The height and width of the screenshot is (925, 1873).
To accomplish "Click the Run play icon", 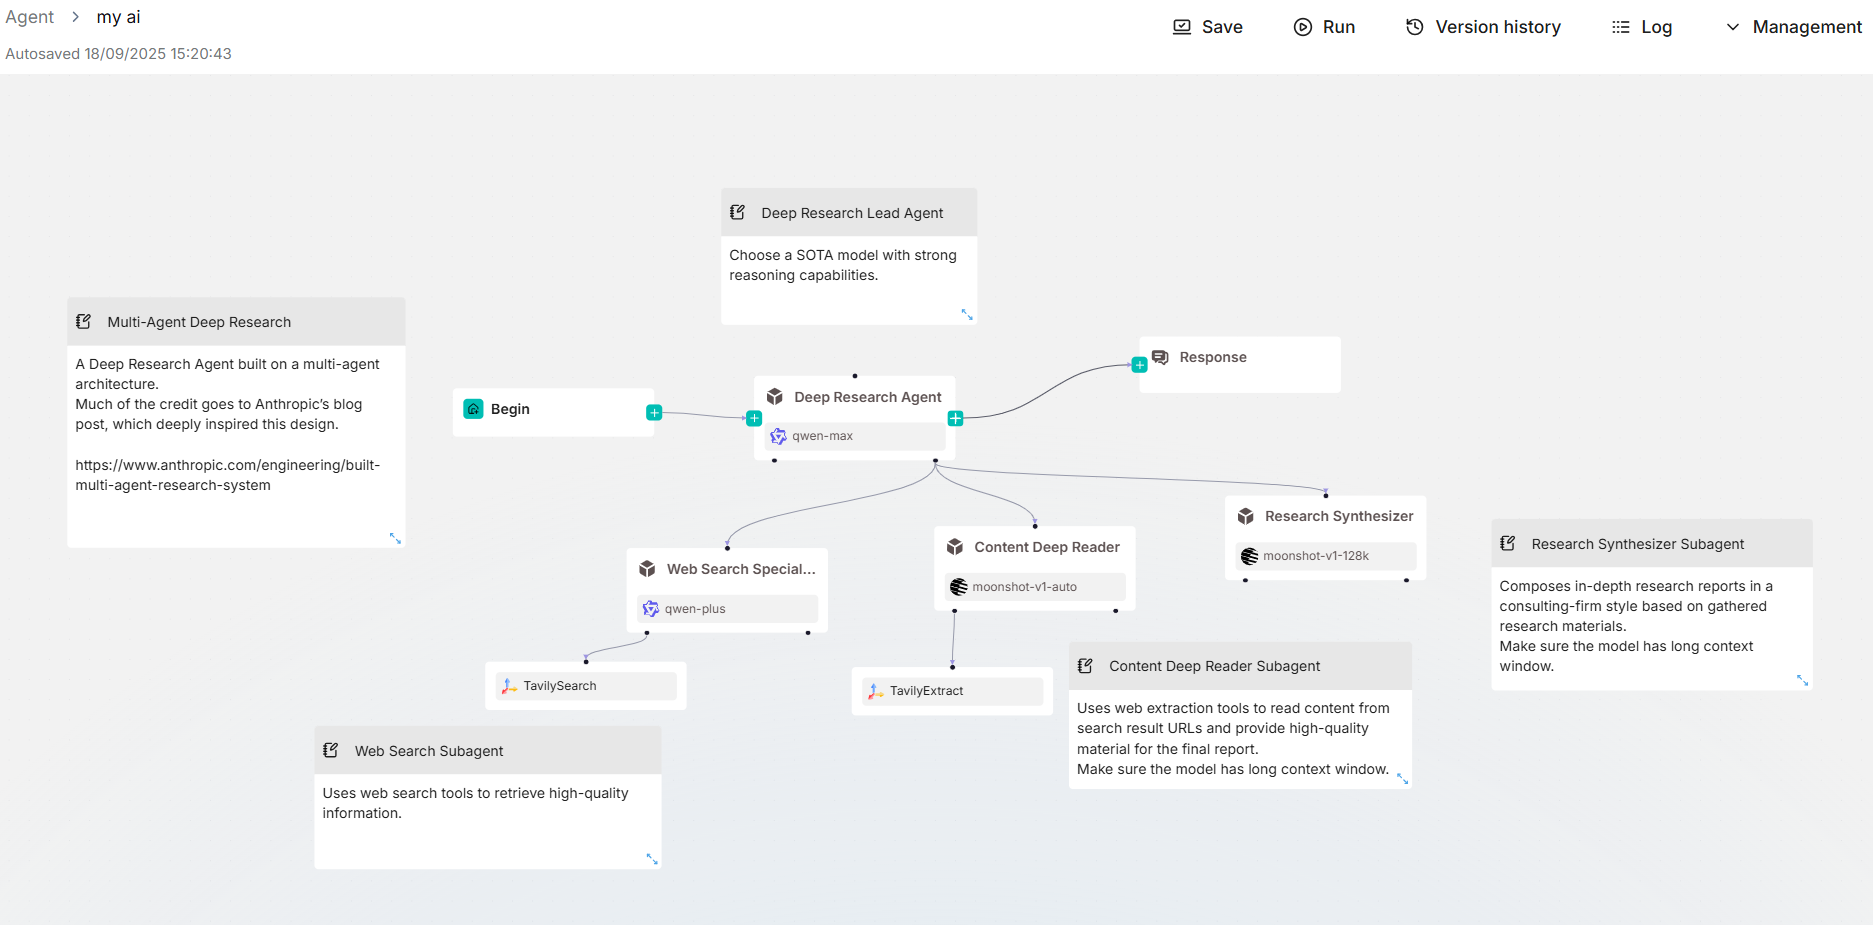I will 1303,27.
